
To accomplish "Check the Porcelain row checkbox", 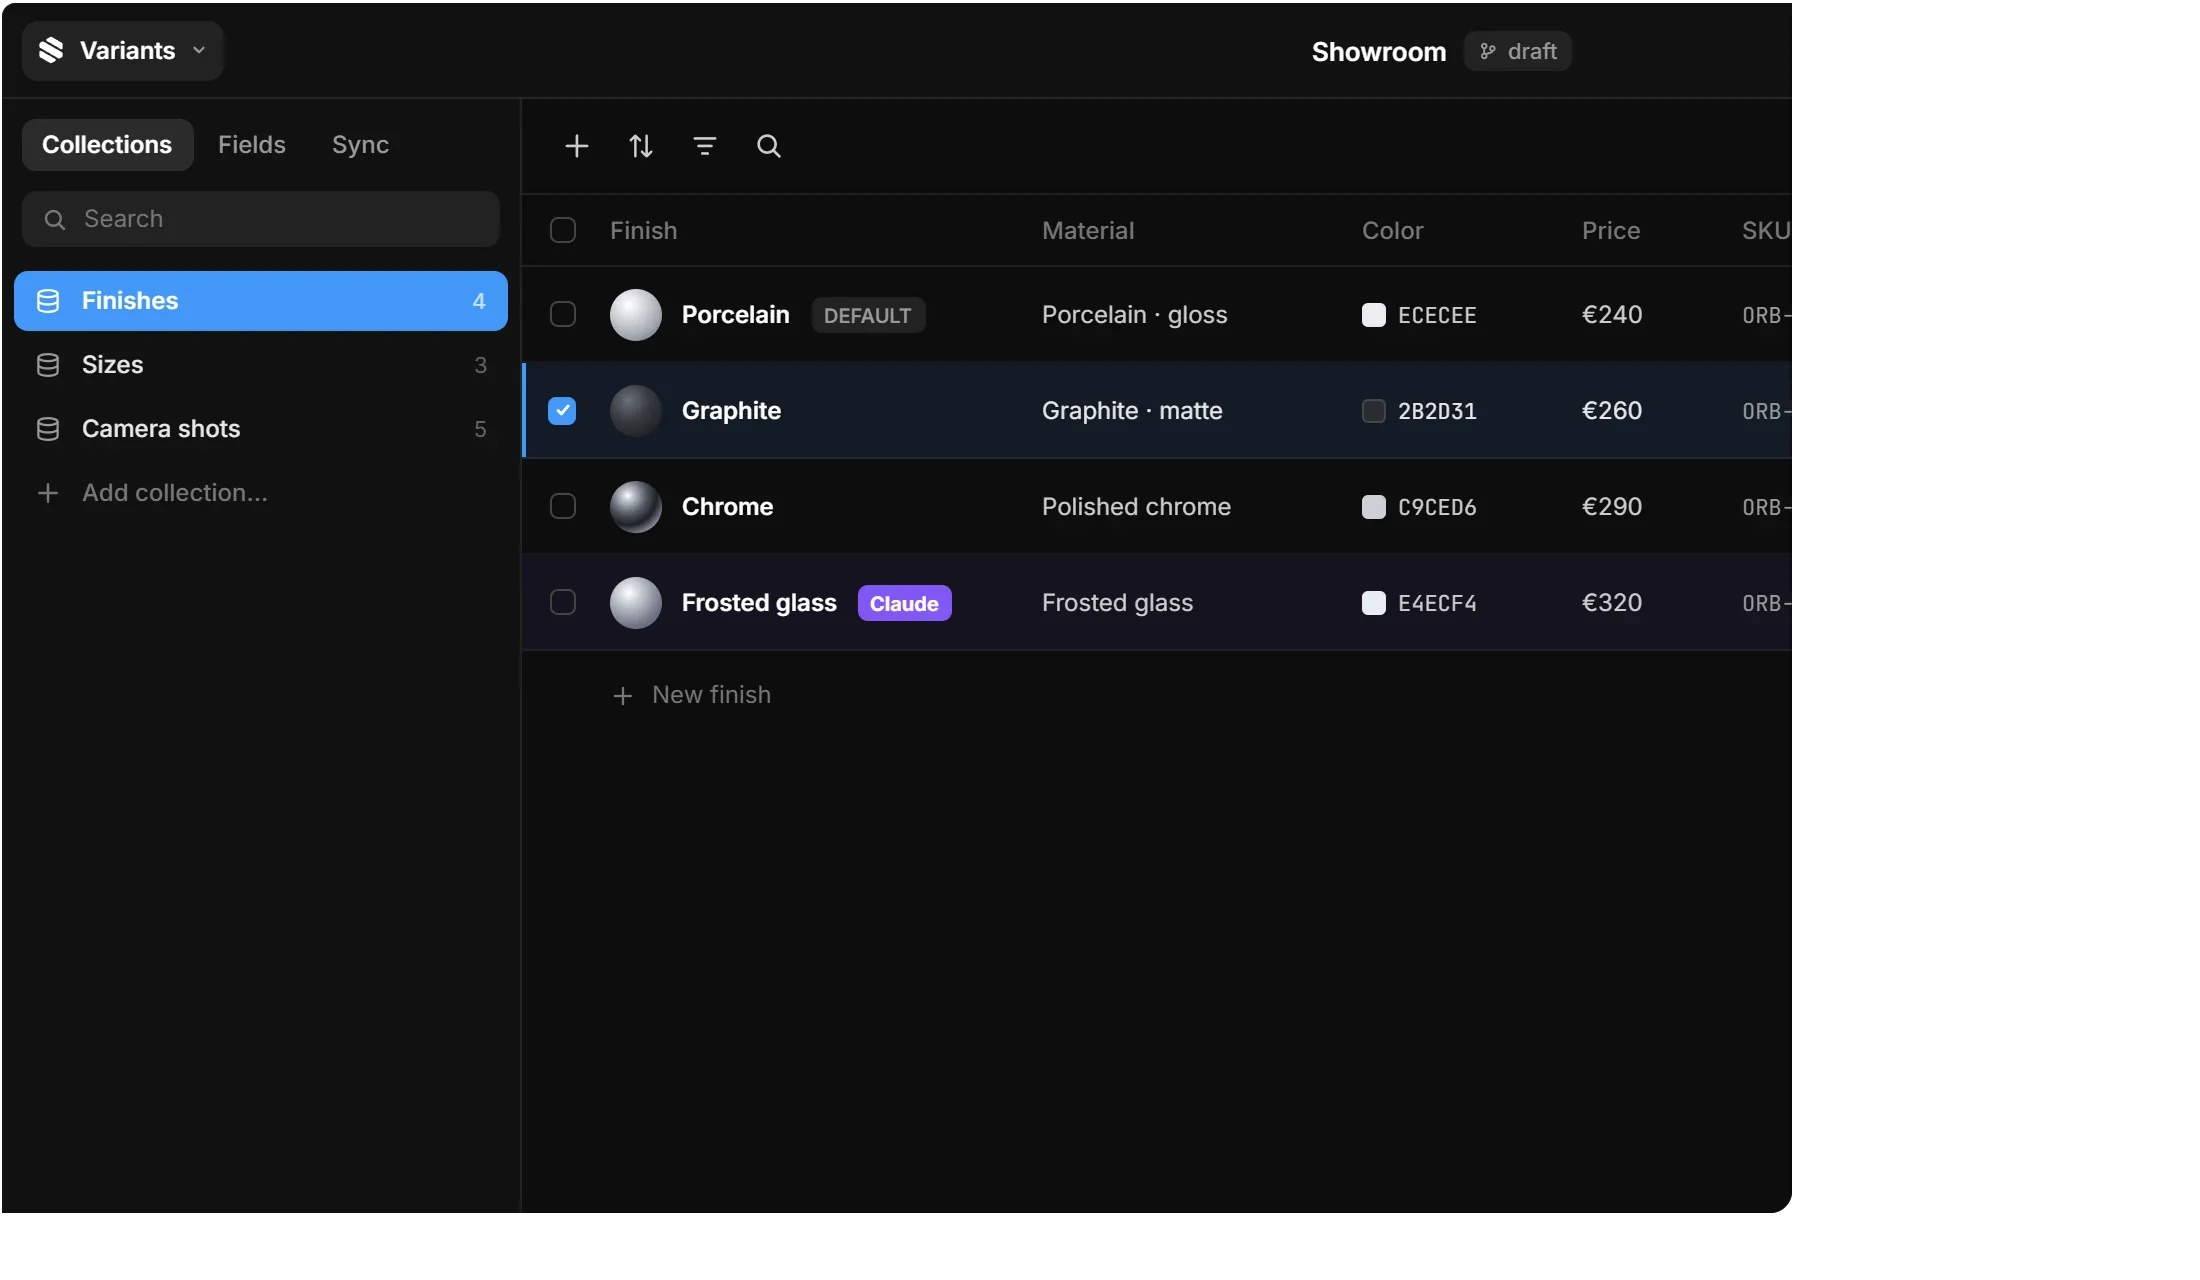I will click(x=563, y=315).
